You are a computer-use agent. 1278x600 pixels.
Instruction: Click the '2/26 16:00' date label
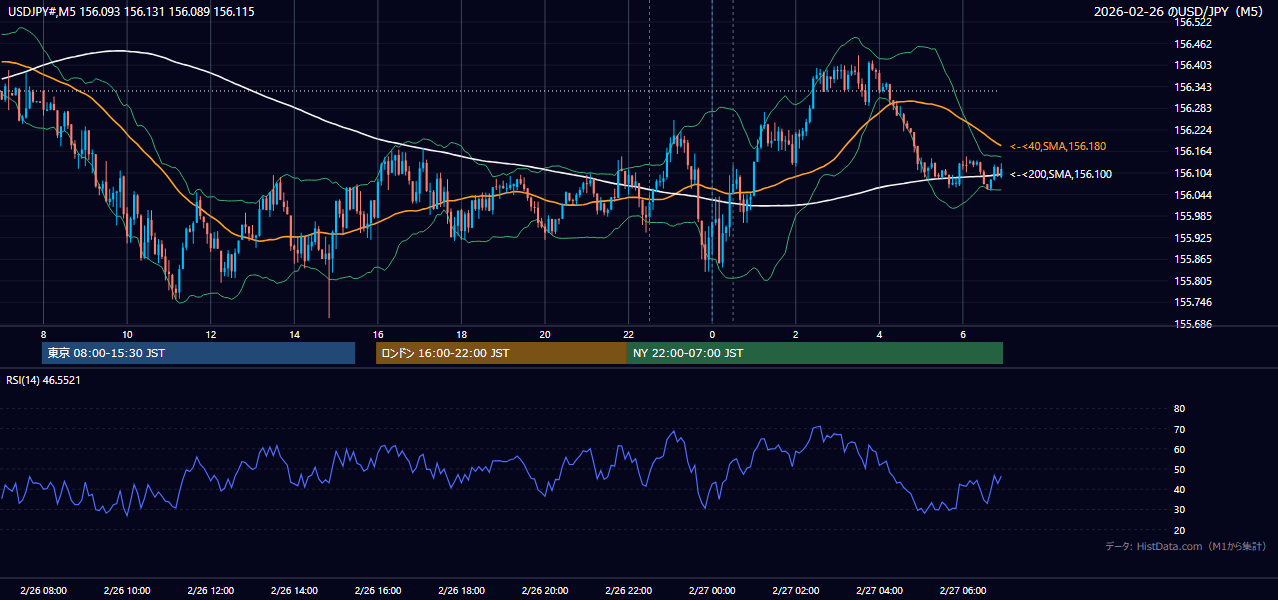point(377,590)
